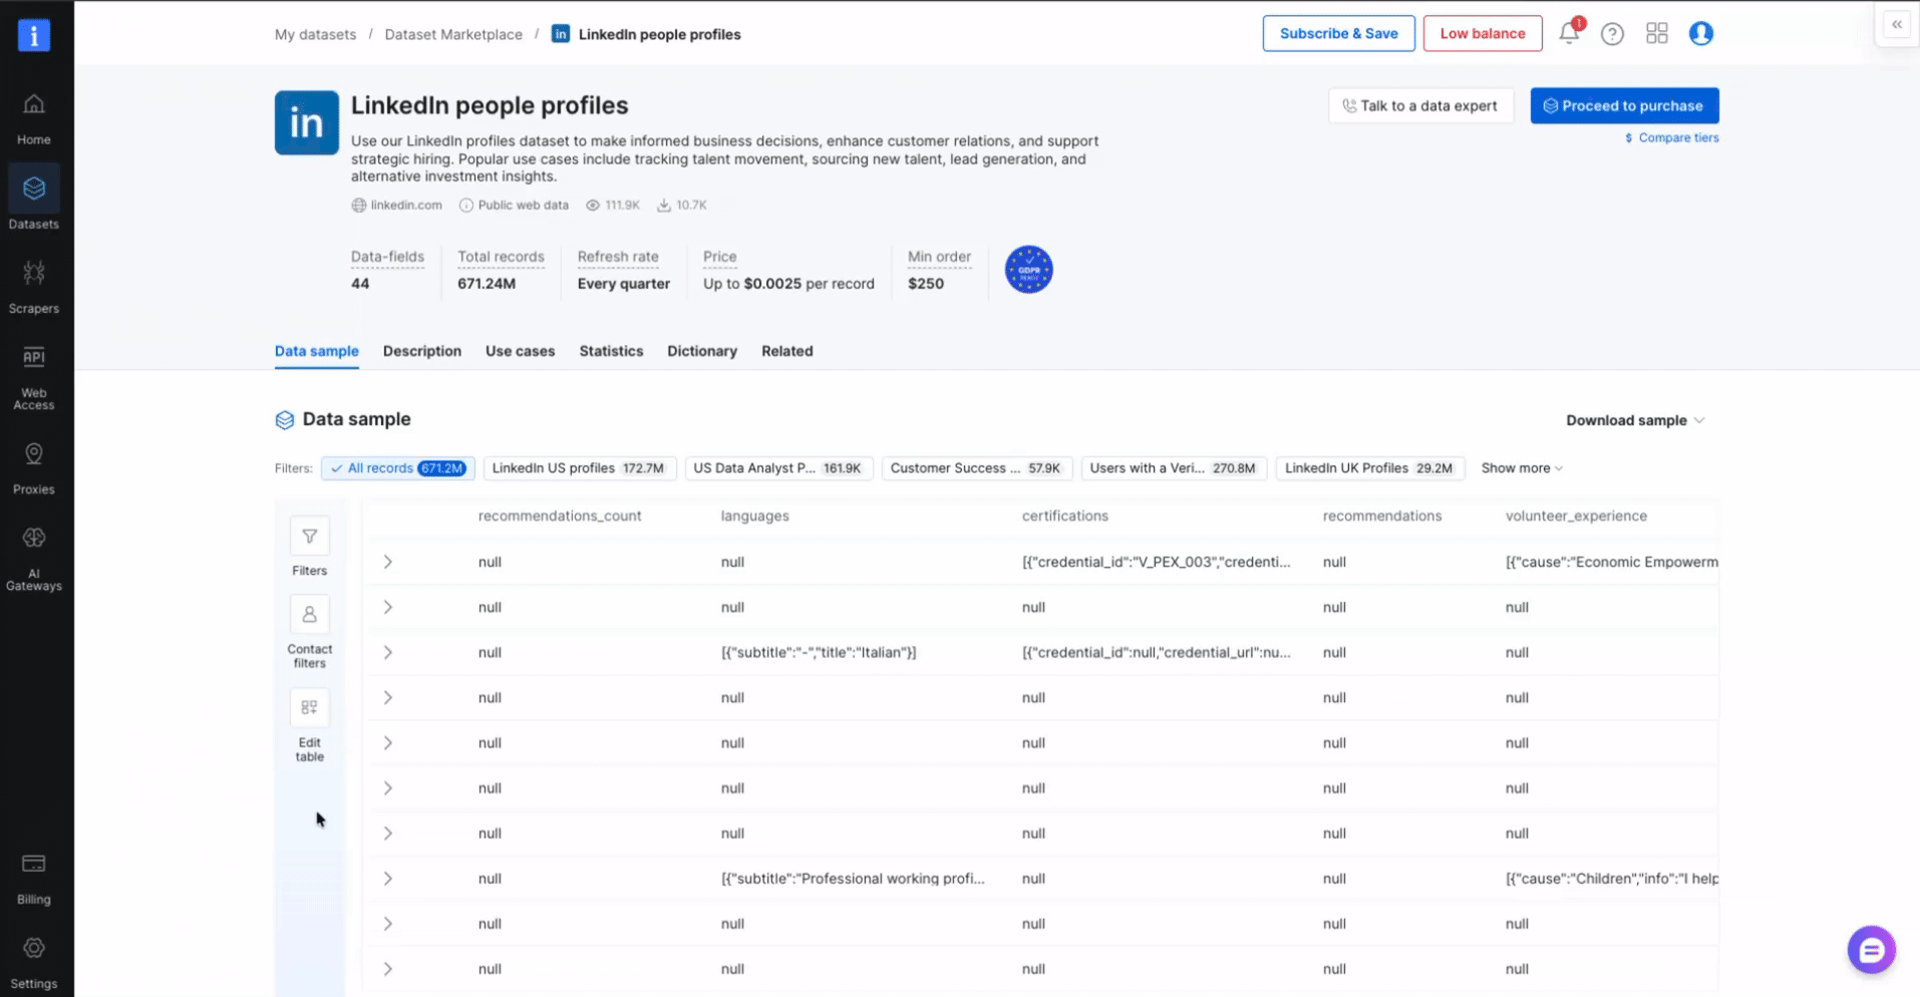Image resolution: width=1920 pixels, height=997 pixels.
Task: Select the LinkedIn US profiles filter chip
Action: [x=580, y=468]
